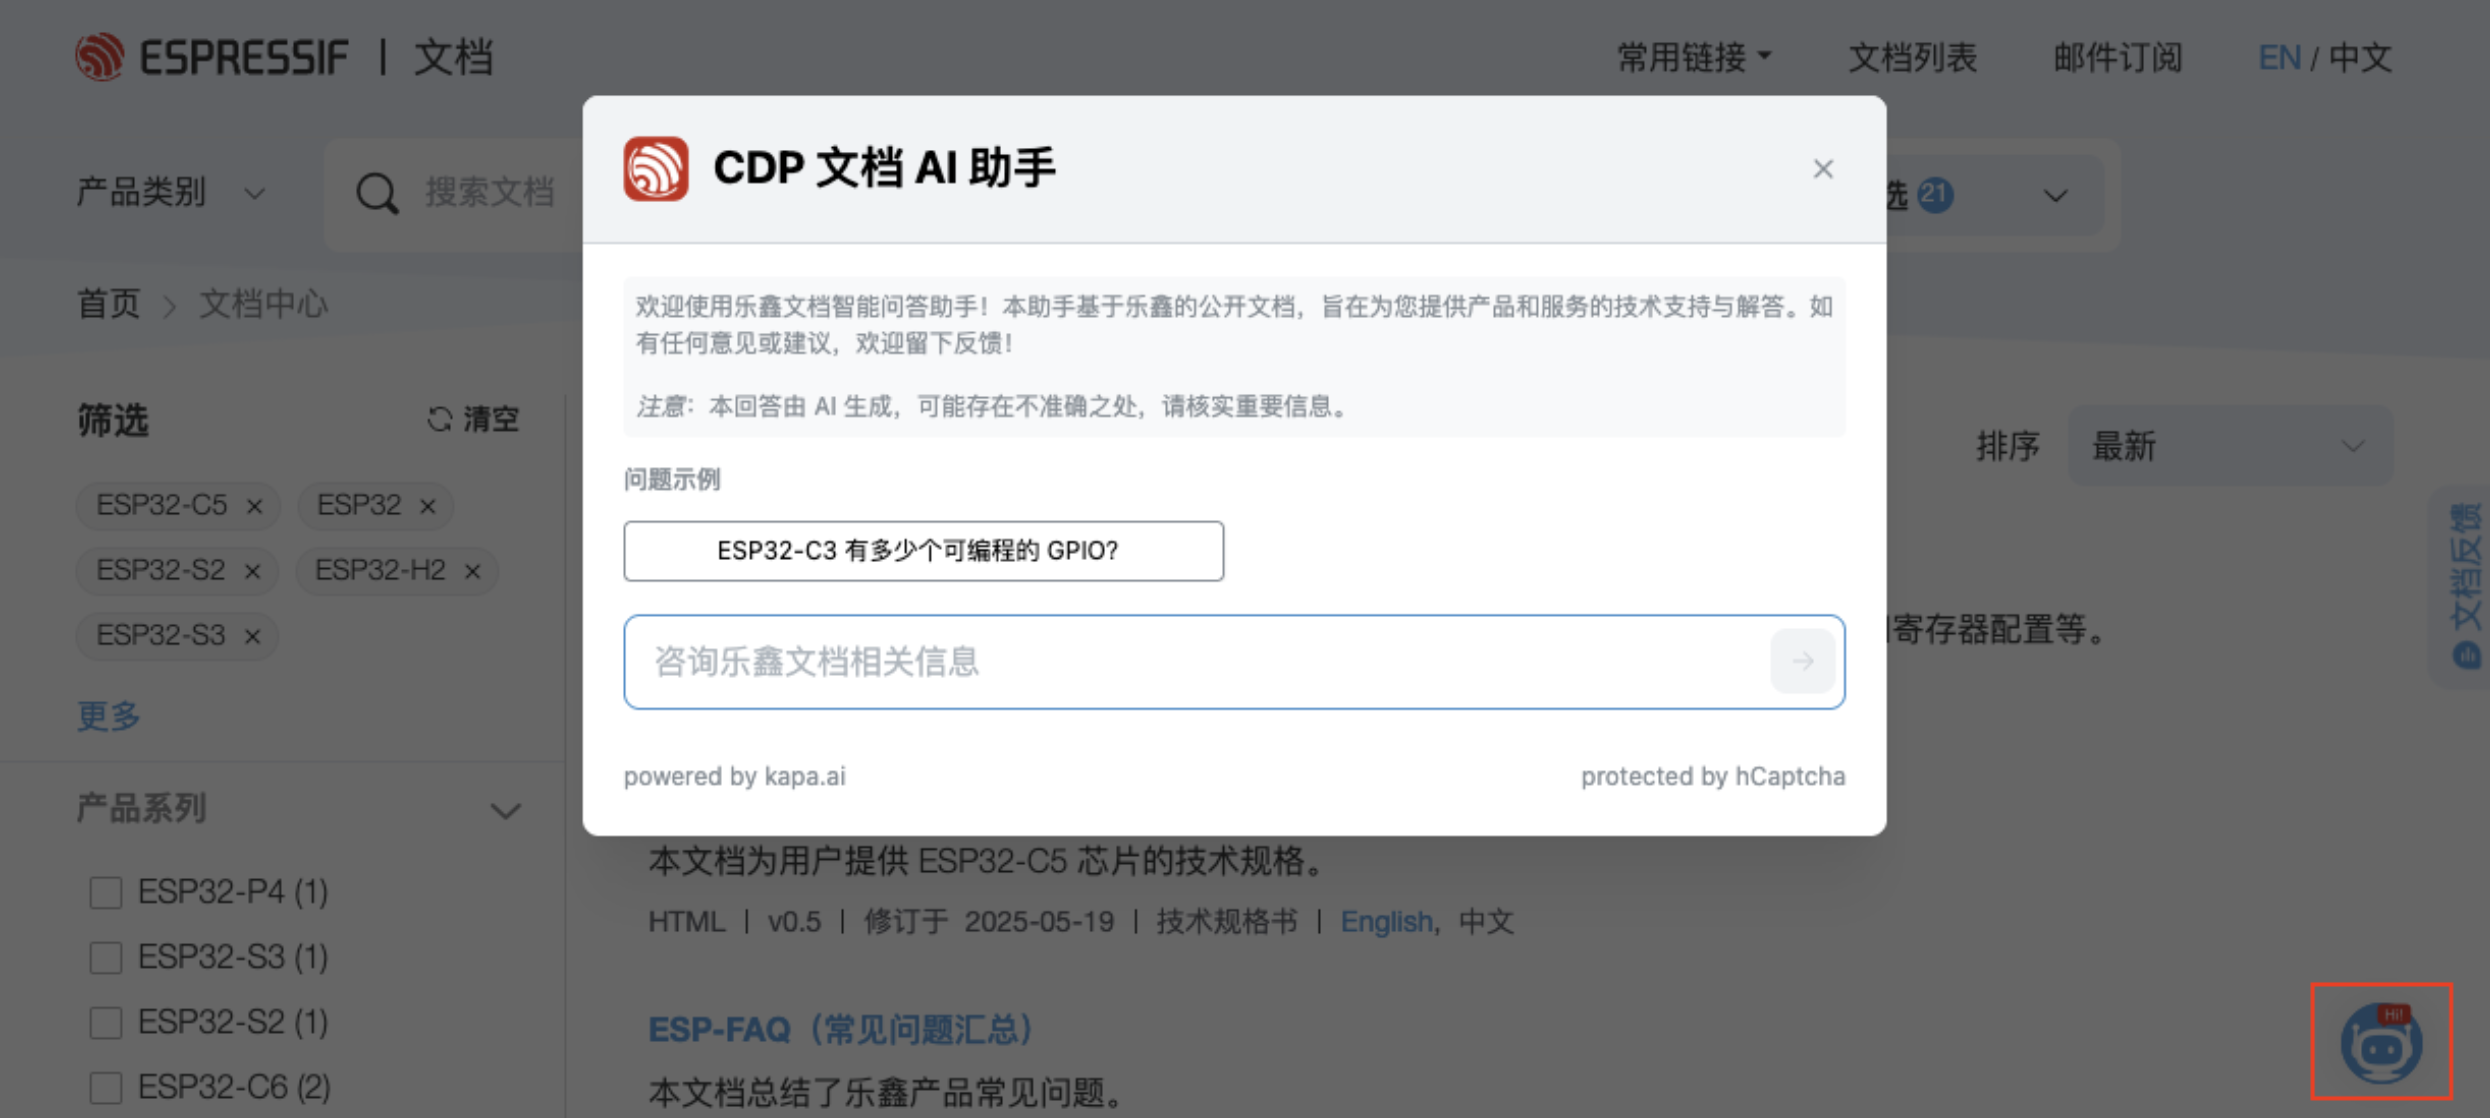Image resolution: width=2490 pixels, height=1118 pixels.
Task: Collapse the 产品系列 filter section
Action: pyautogui.click(x=505, y=810)
